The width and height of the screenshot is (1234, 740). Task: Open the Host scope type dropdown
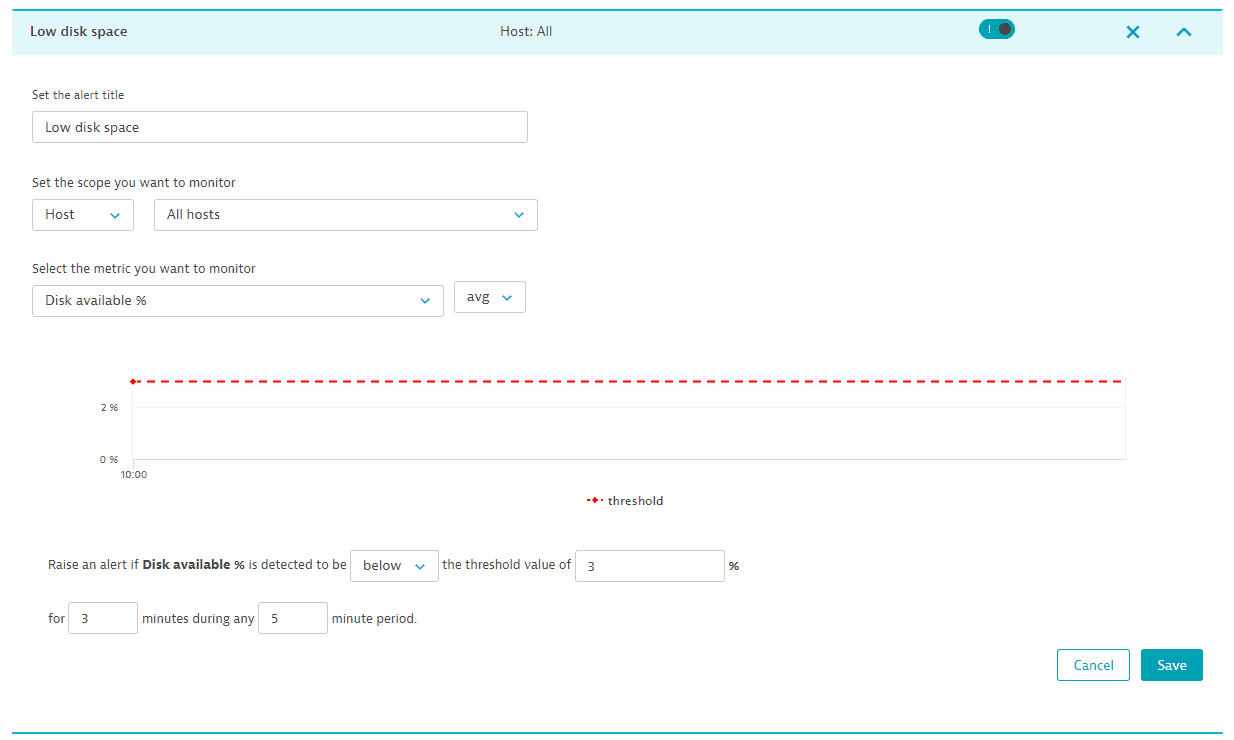[x=83, y=215]
